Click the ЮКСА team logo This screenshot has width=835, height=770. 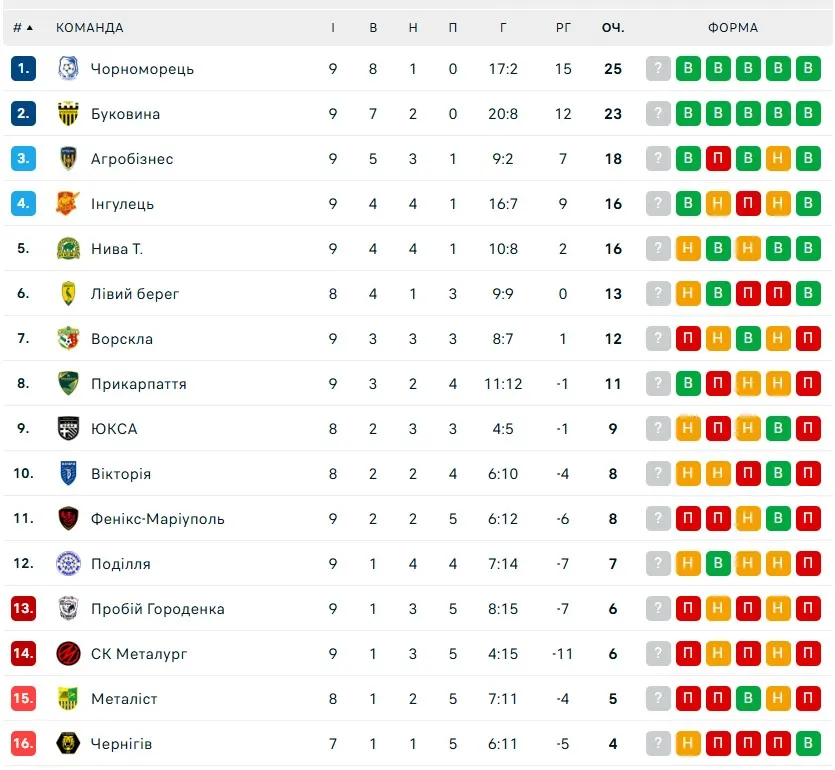(x=68, y=429)
